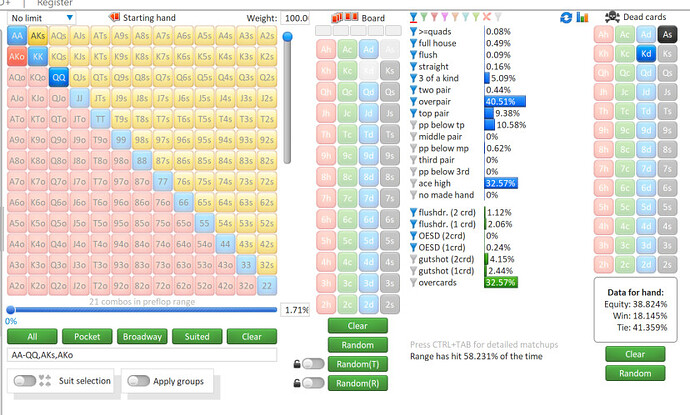Screen dimensions: 690x415
Task: Toggle the lock switch beside Random(T)
Action: (313, 364)
